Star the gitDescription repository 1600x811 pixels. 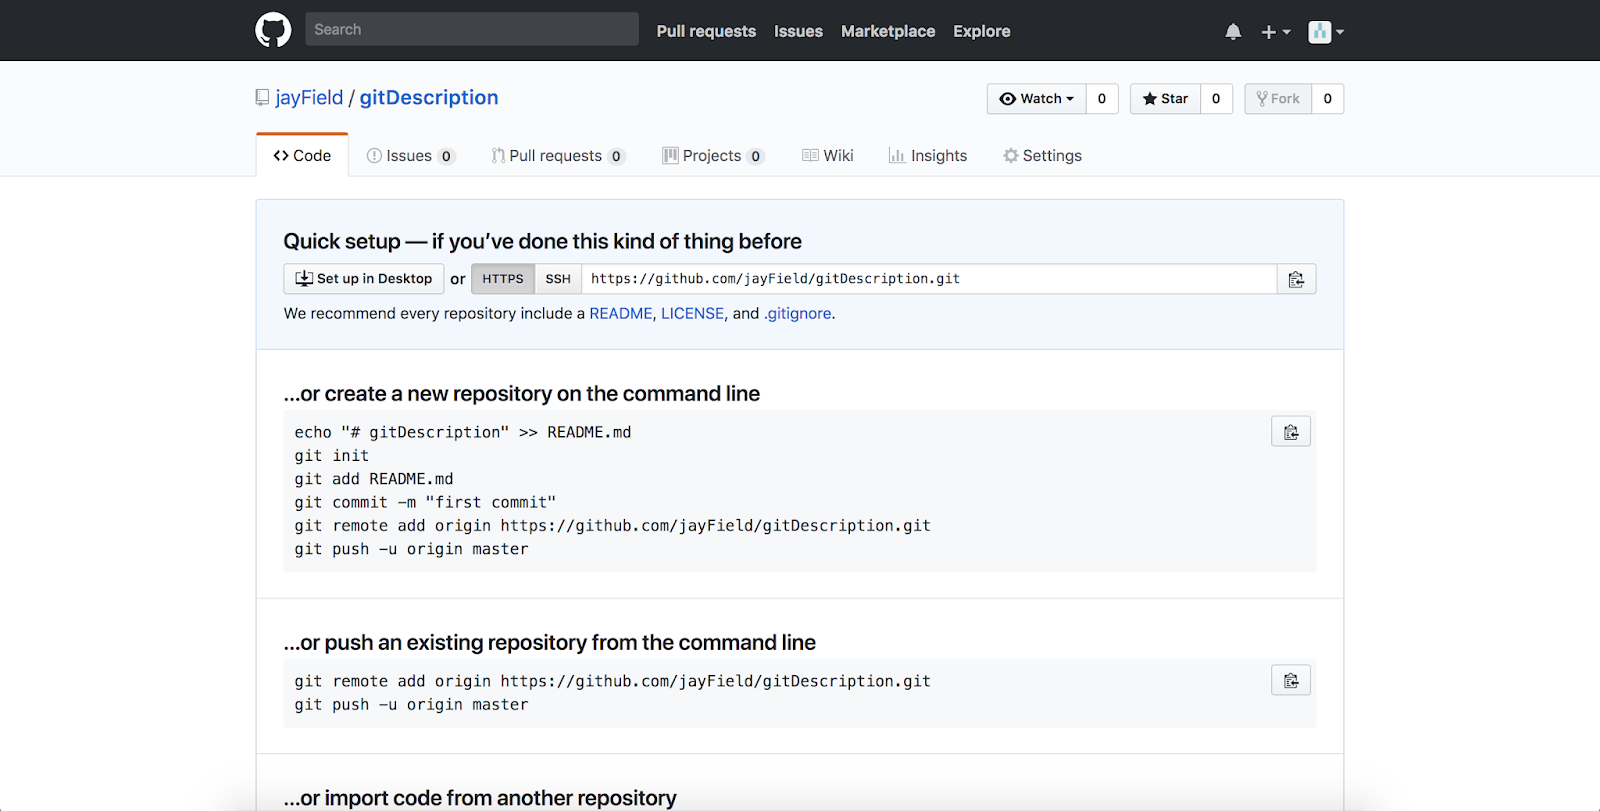(x=1165, y=99)
